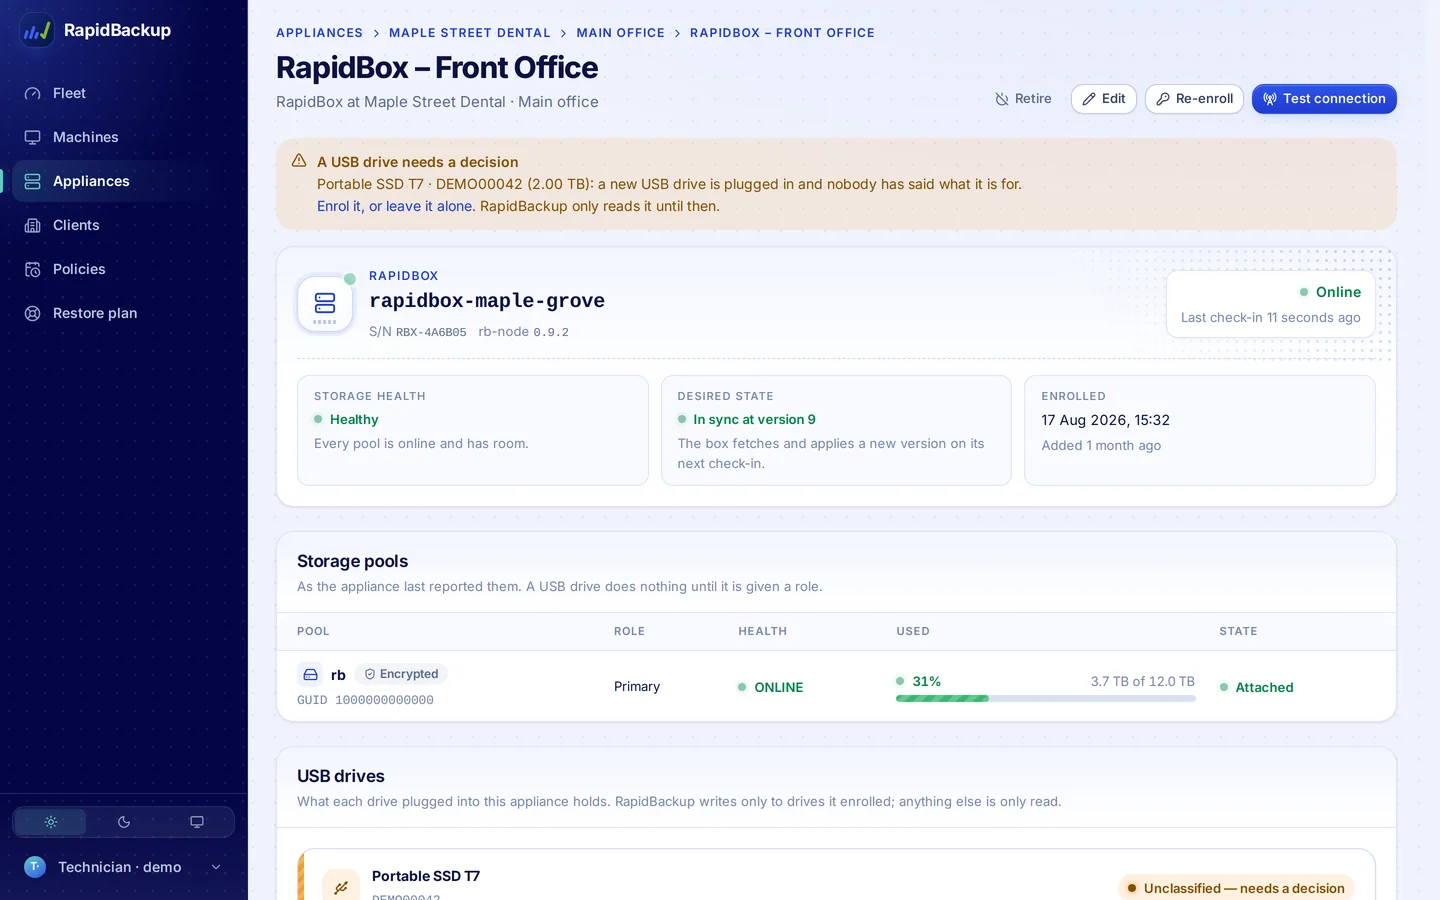Click the hostname 'rapidbox-maple-grove'
The image size is (1440, 900).
click(487, 301)
